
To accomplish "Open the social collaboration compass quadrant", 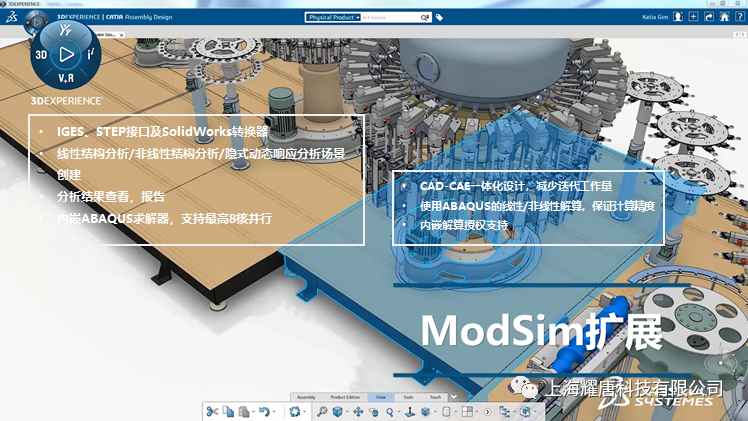I will pyautogui.click(x=66, y=31).
